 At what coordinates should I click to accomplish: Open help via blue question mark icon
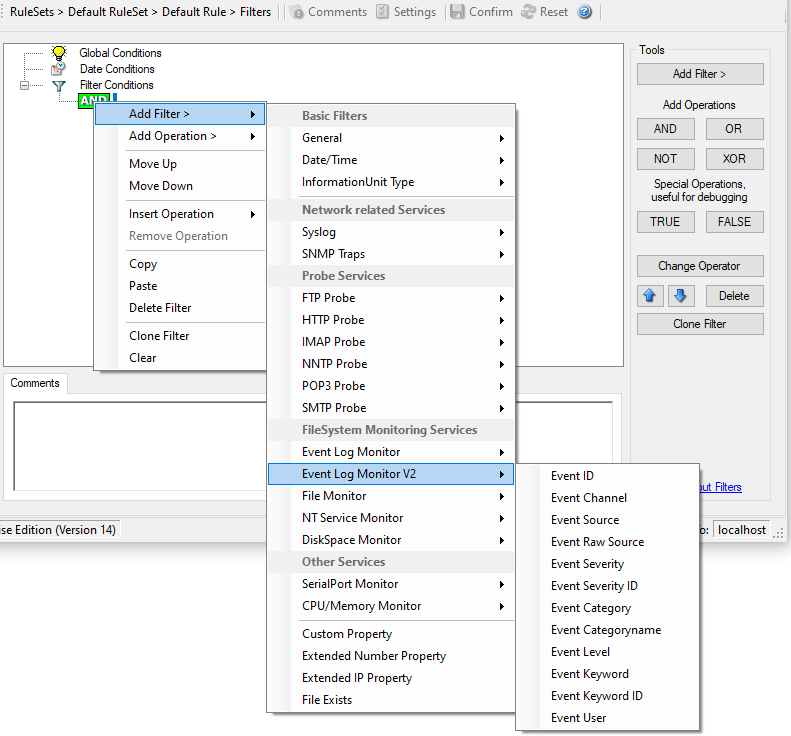click(585, 12)
